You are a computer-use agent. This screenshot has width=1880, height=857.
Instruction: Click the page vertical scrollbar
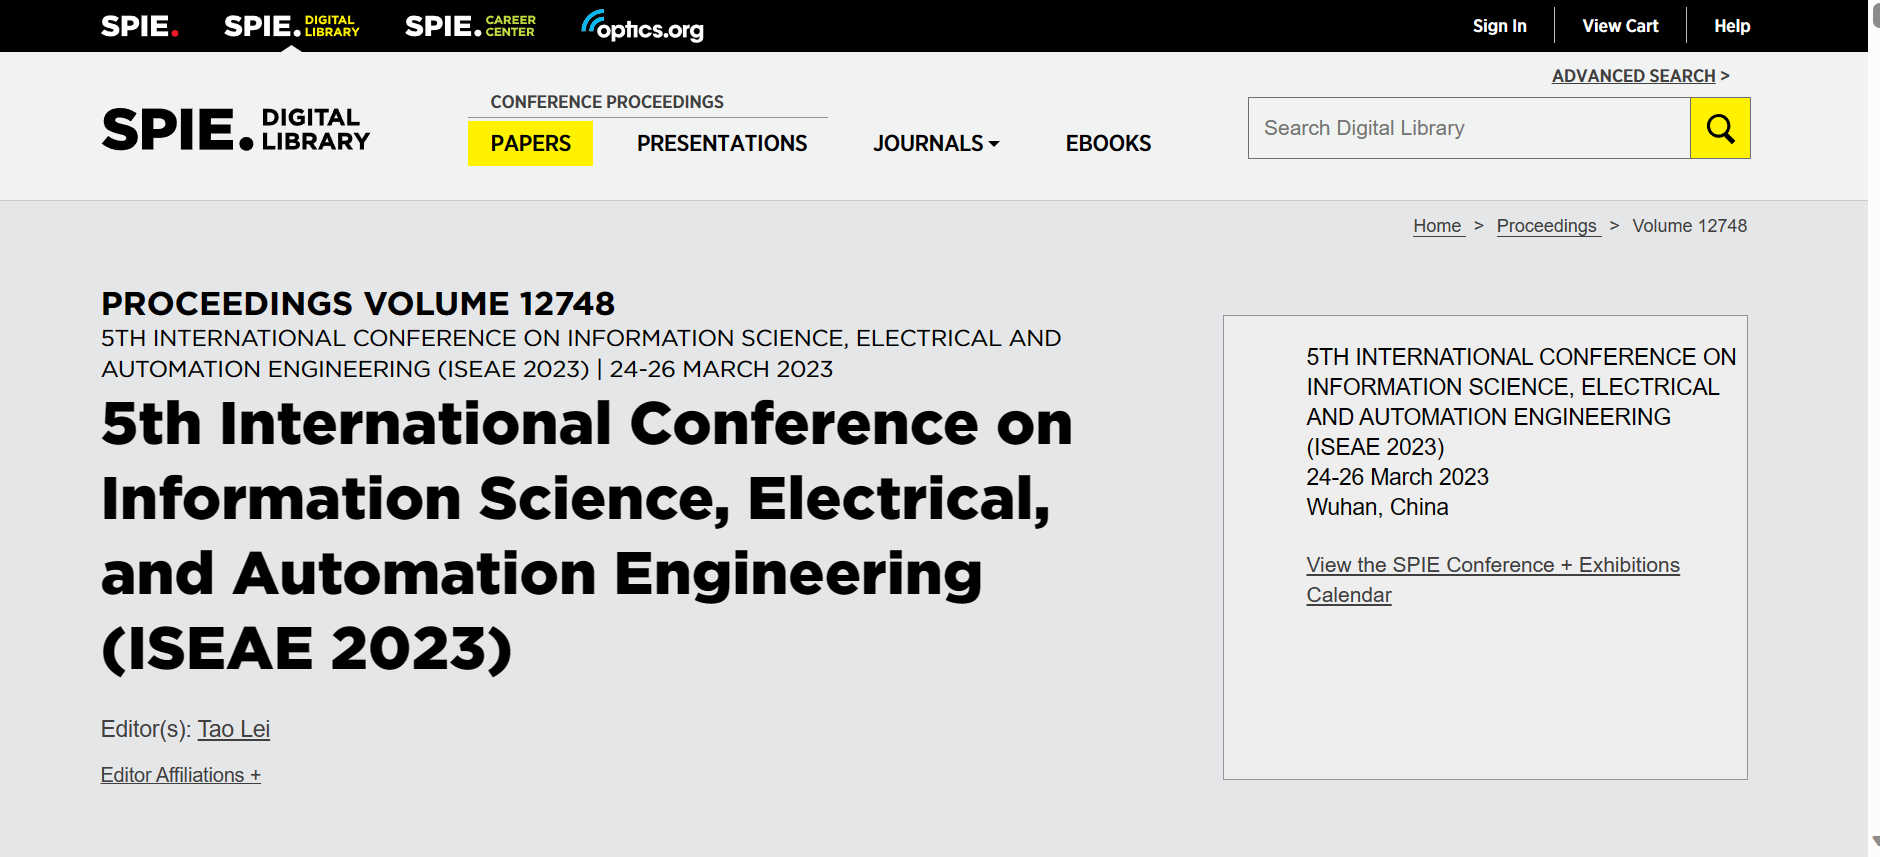pyautogui.click(x=1874, y=428)
